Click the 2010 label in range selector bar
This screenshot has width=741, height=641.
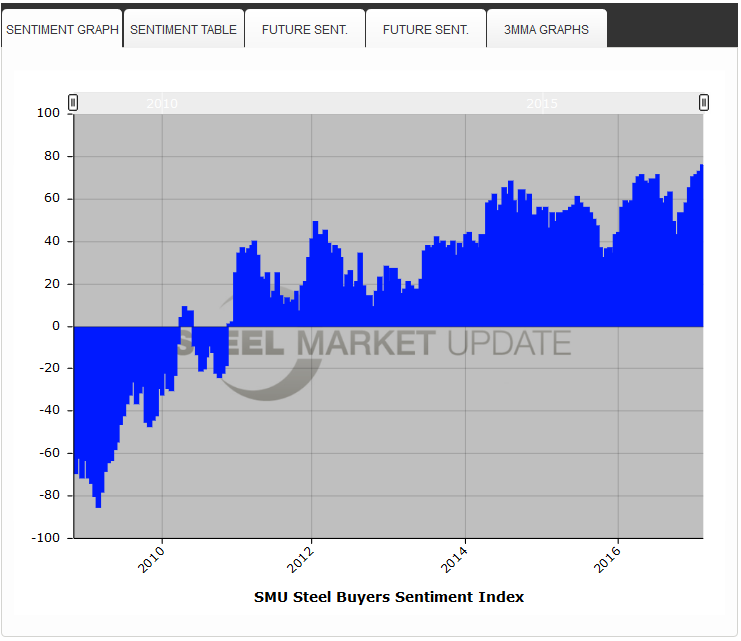pos(162,103)
